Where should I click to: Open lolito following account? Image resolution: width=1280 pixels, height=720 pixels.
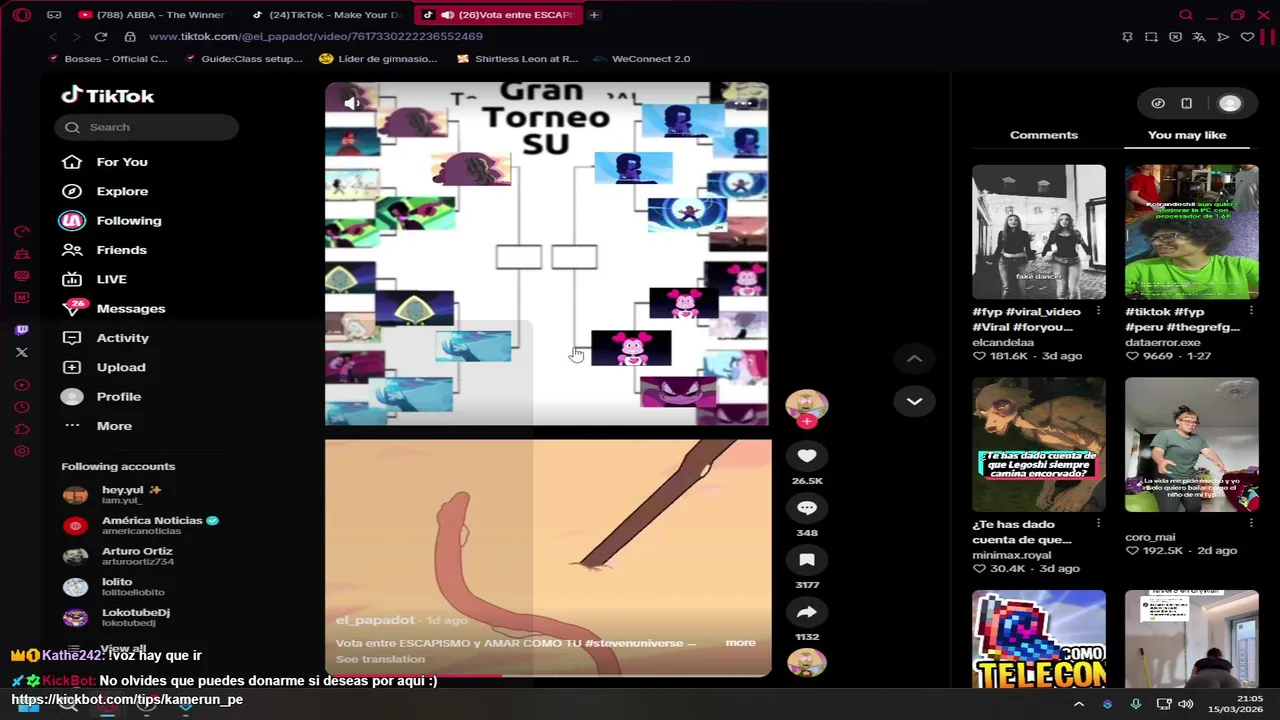tap(115, 586)
